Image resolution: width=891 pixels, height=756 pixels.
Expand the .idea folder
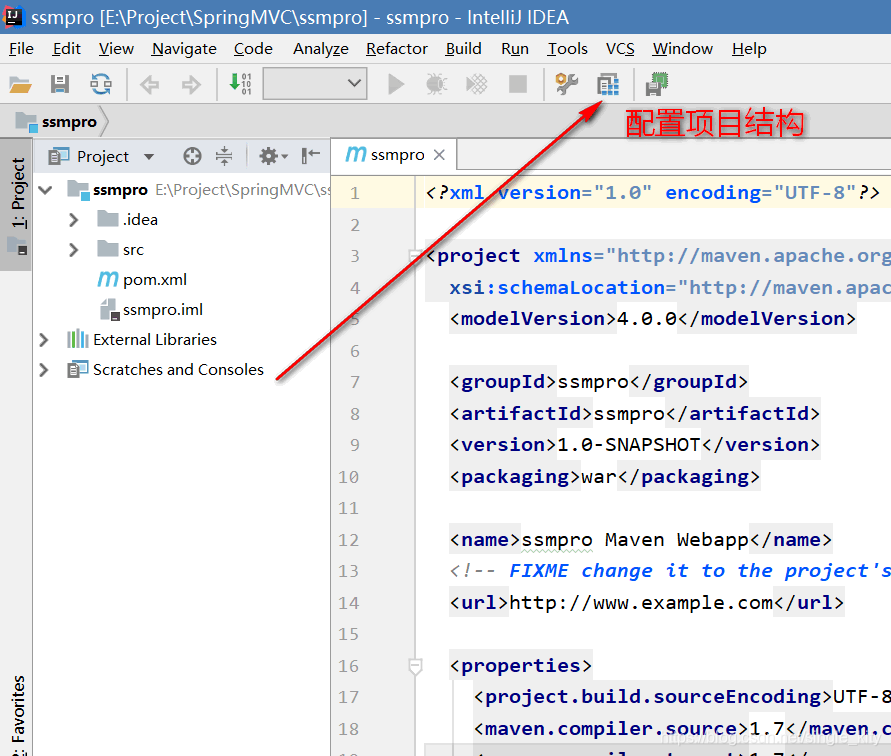pyautogui.click(x=73, y=220)
